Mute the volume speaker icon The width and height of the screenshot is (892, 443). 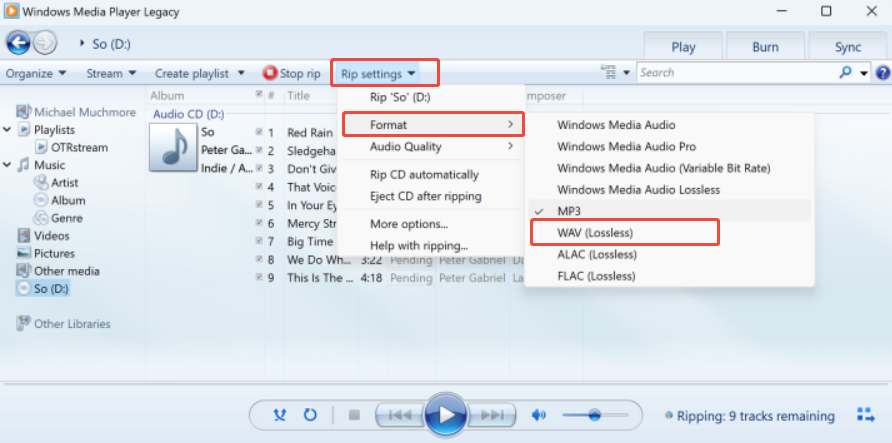coord(538,415)
